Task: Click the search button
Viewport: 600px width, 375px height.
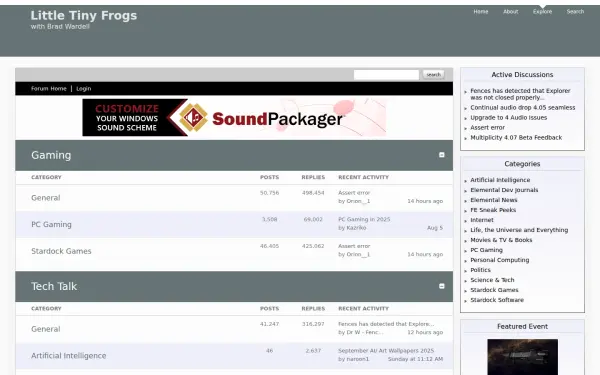Action: [x=434, y=75]
